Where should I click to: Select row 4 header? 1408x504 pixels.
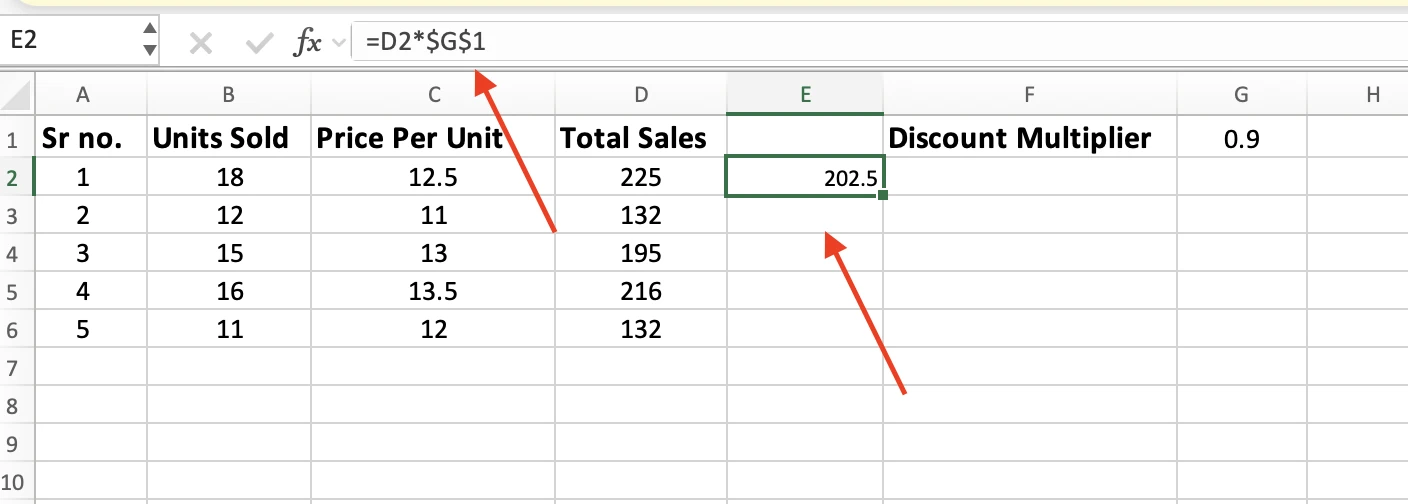click(x=16, y=253)
